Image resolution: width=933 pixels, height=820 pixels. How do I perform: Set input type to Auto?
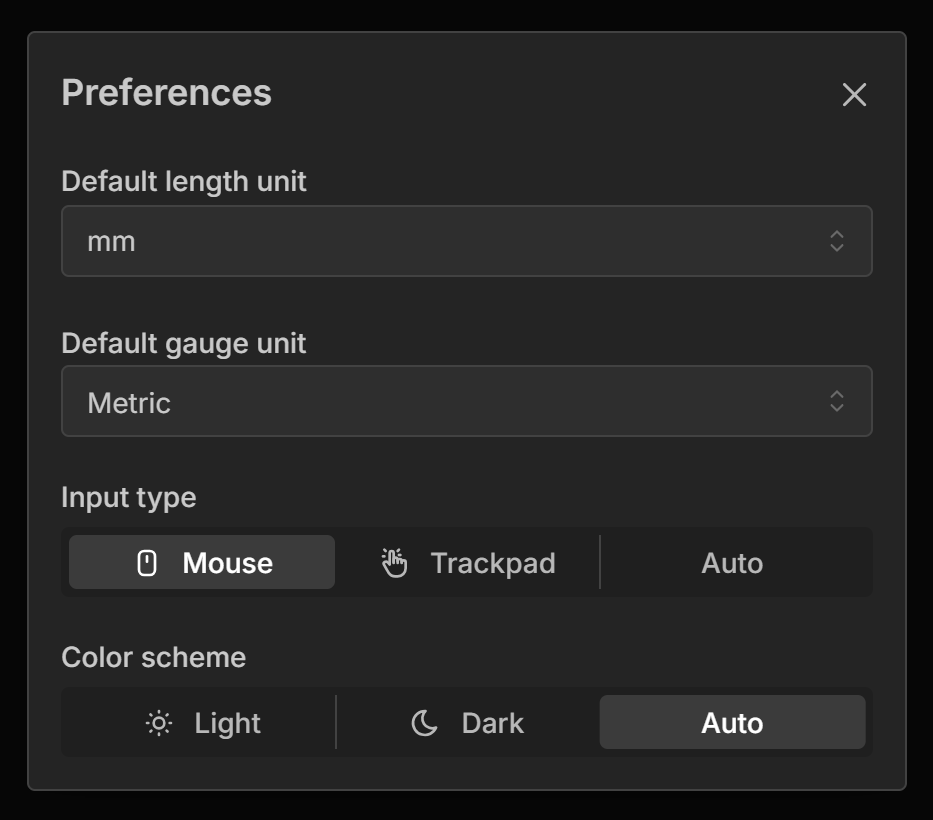coord(732,563)
